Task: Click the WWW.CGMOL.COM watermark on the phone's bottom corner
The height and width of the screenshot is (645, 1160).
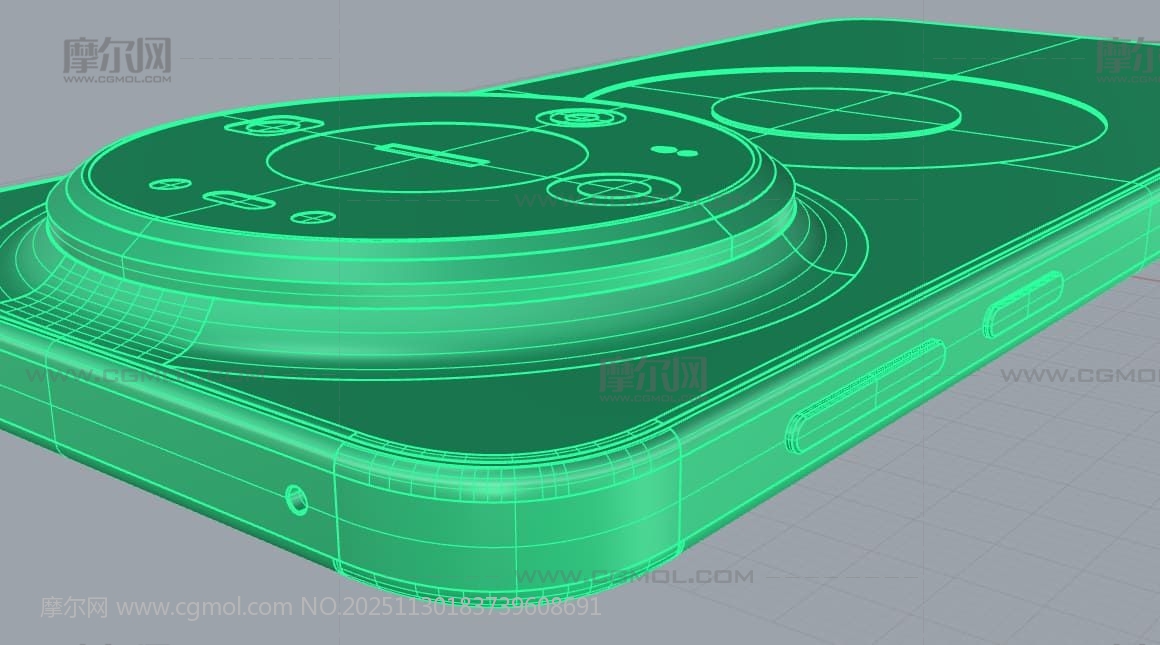Action: click(634, 576)
